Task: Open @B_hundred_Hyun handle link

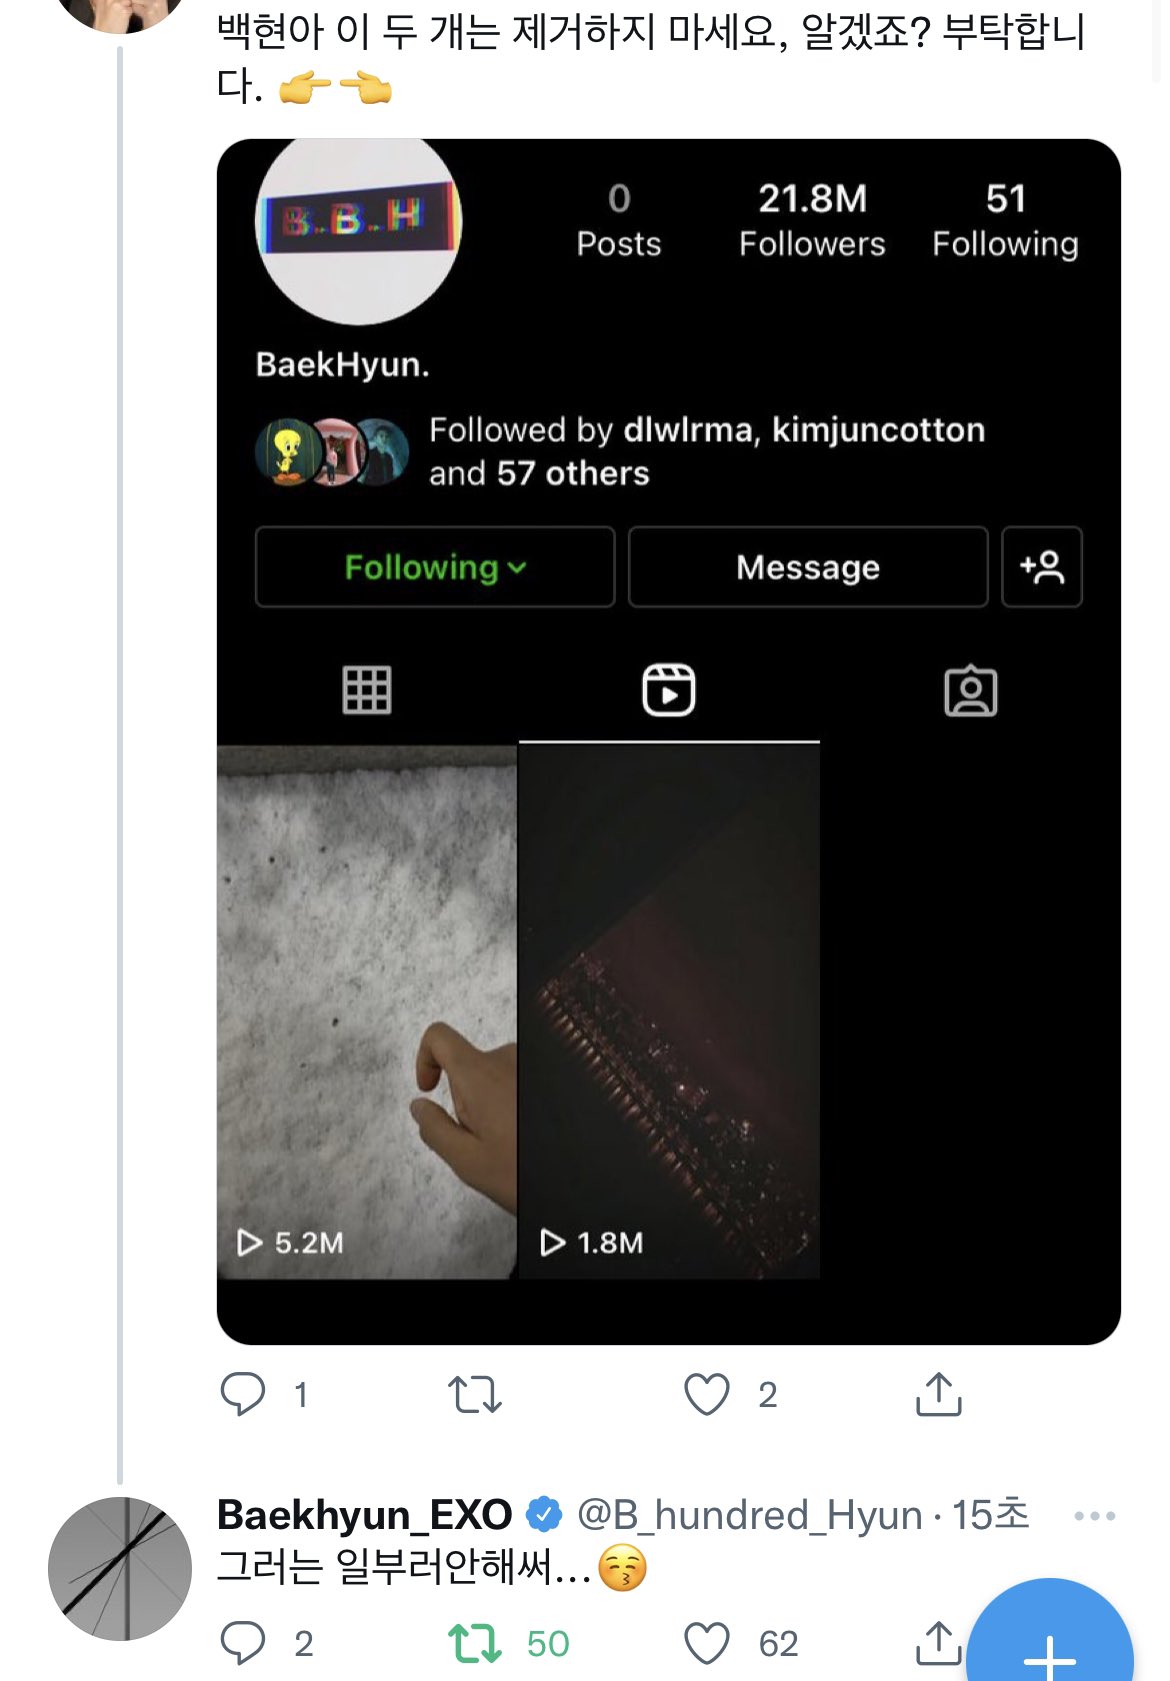Action: pos(749,1516)
